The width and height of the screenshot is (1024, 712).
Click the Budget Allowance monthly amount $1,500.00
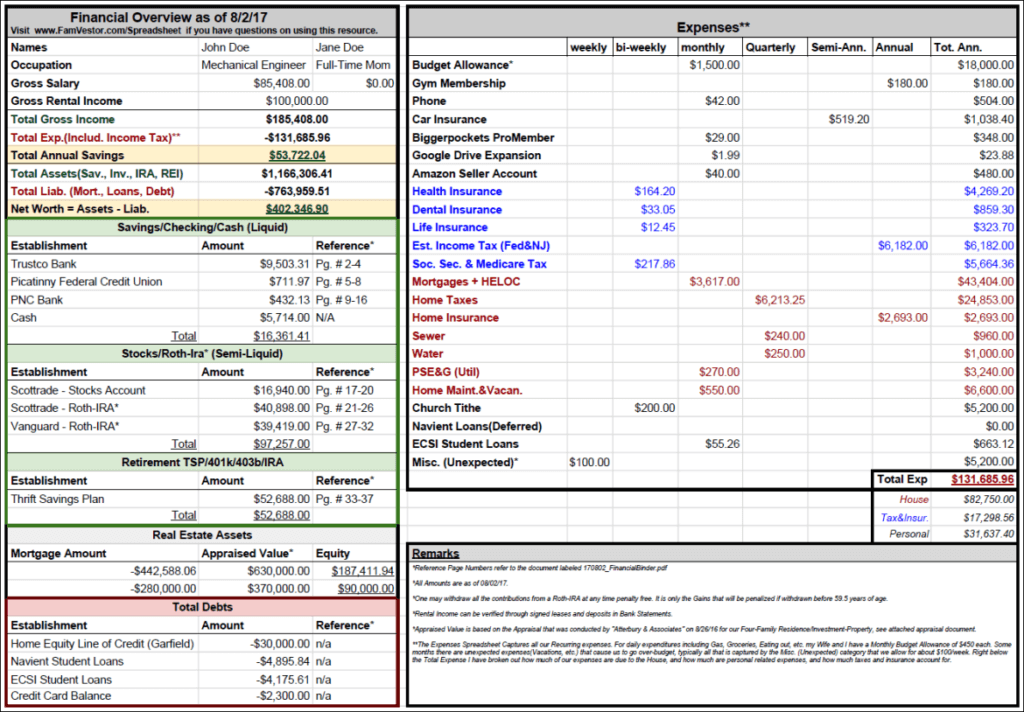pyautogui.click(x=714, y=65)
